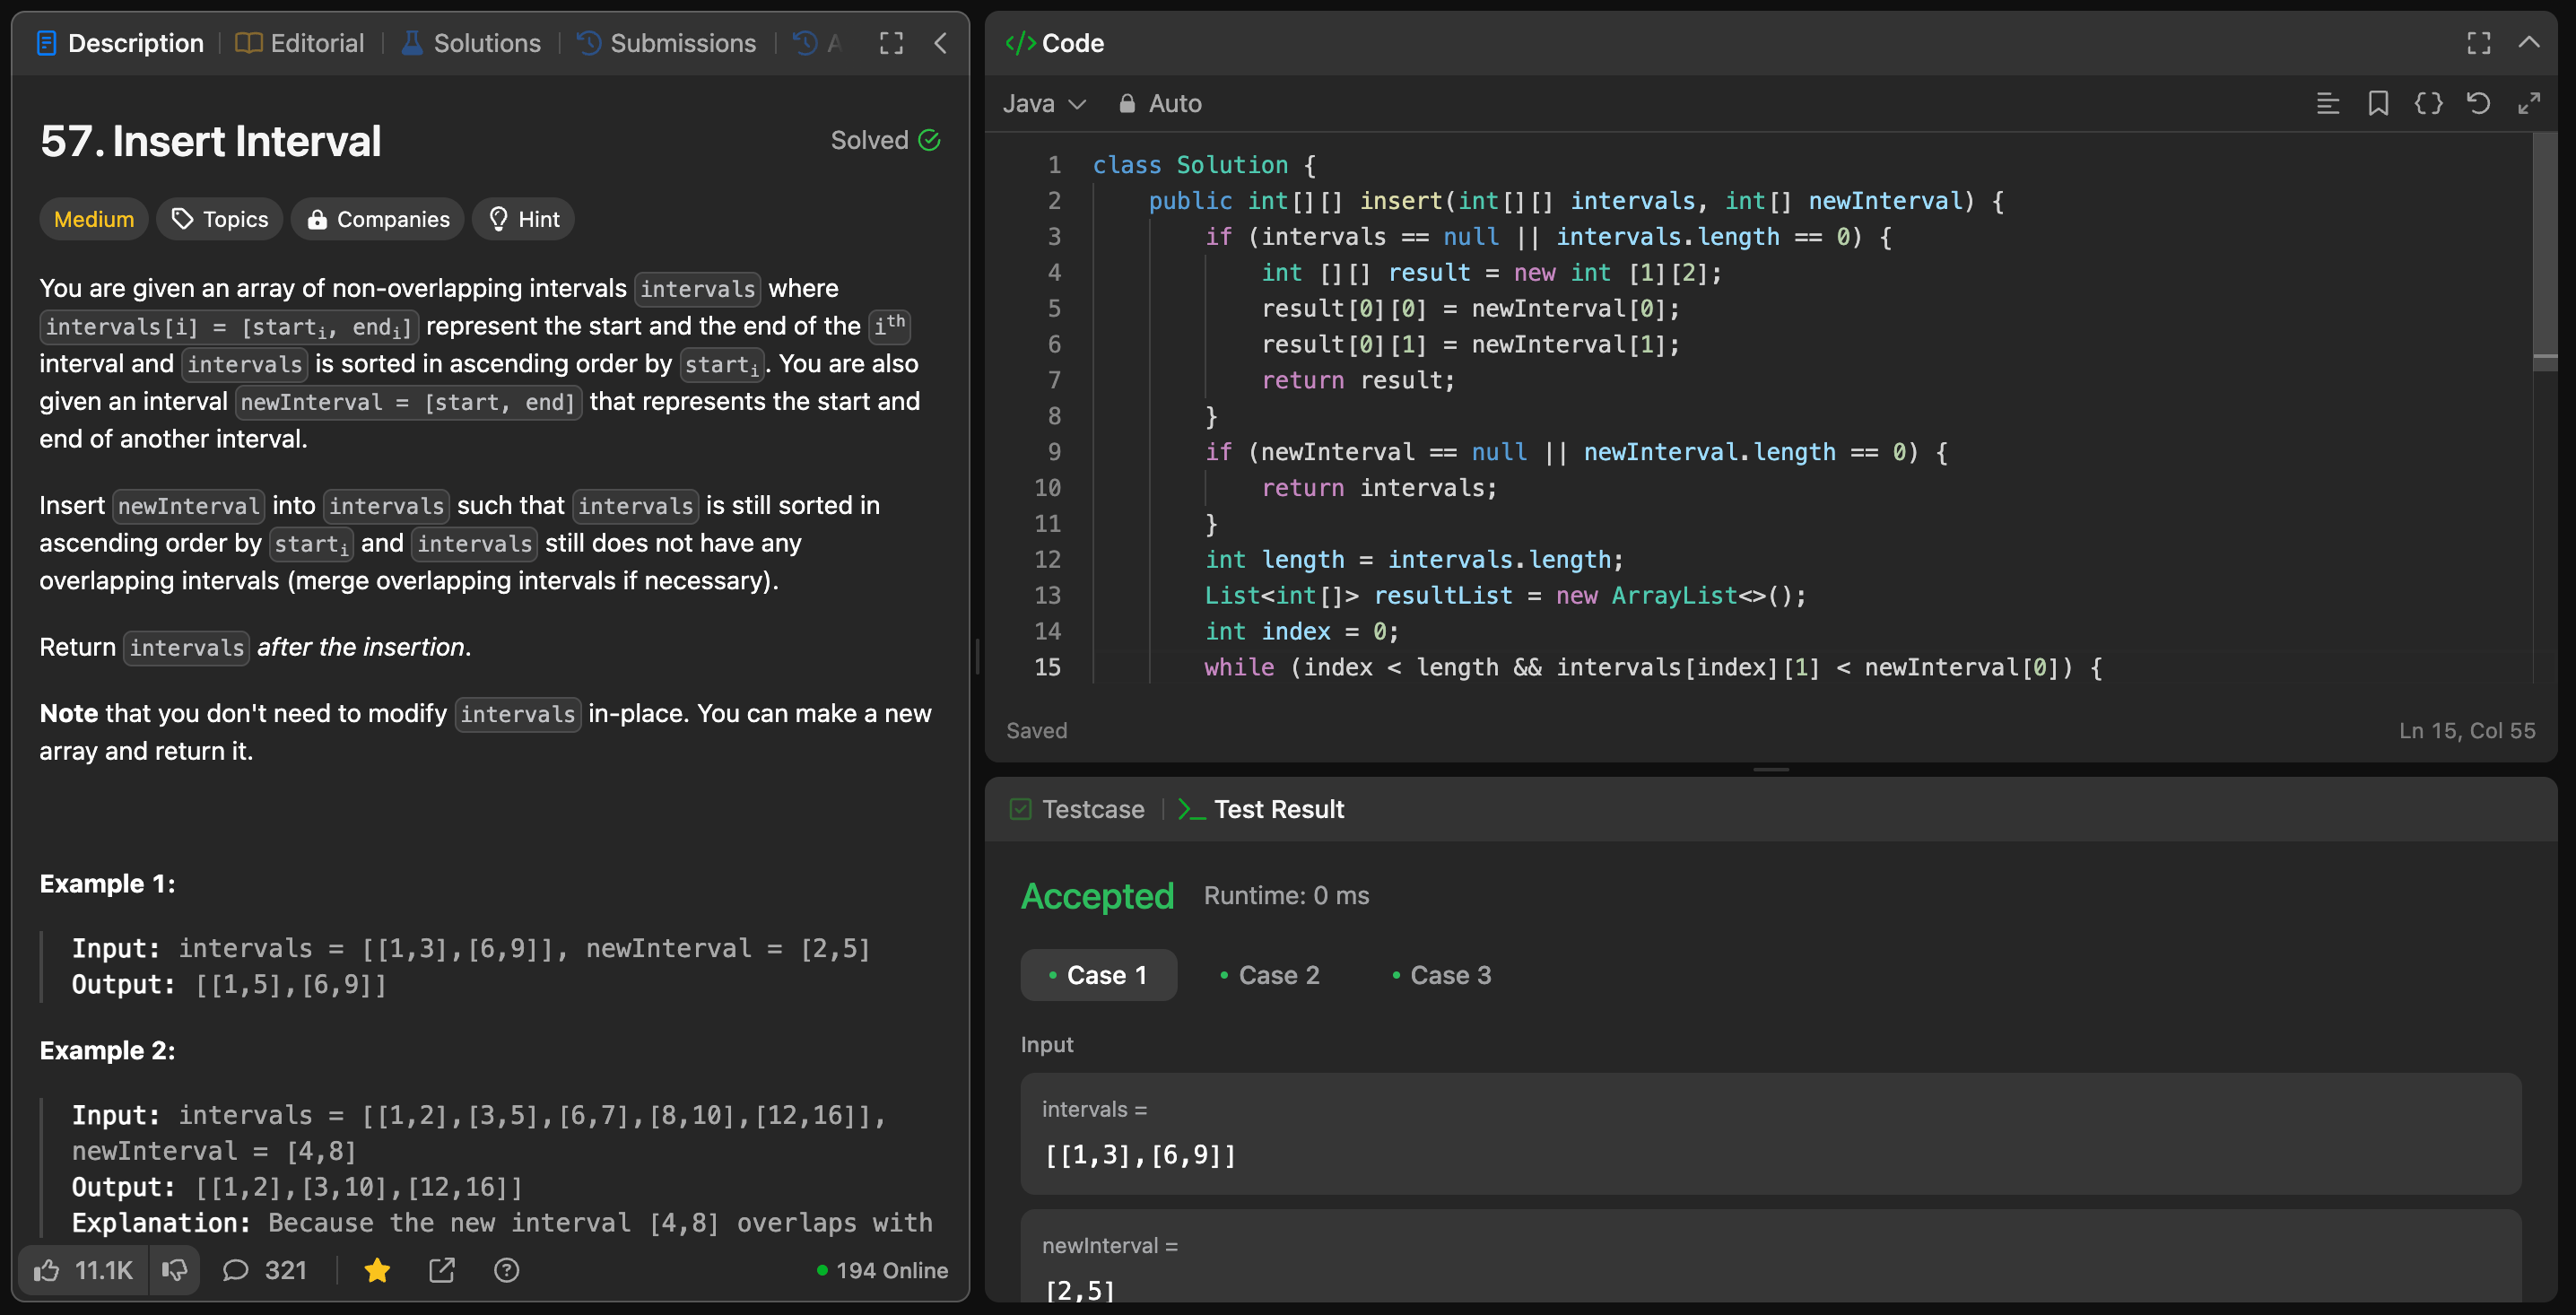The height and width of the screenshot is (1315, 2576).
Task: Click the Topics tag button
Action: (x=220, y=219)
